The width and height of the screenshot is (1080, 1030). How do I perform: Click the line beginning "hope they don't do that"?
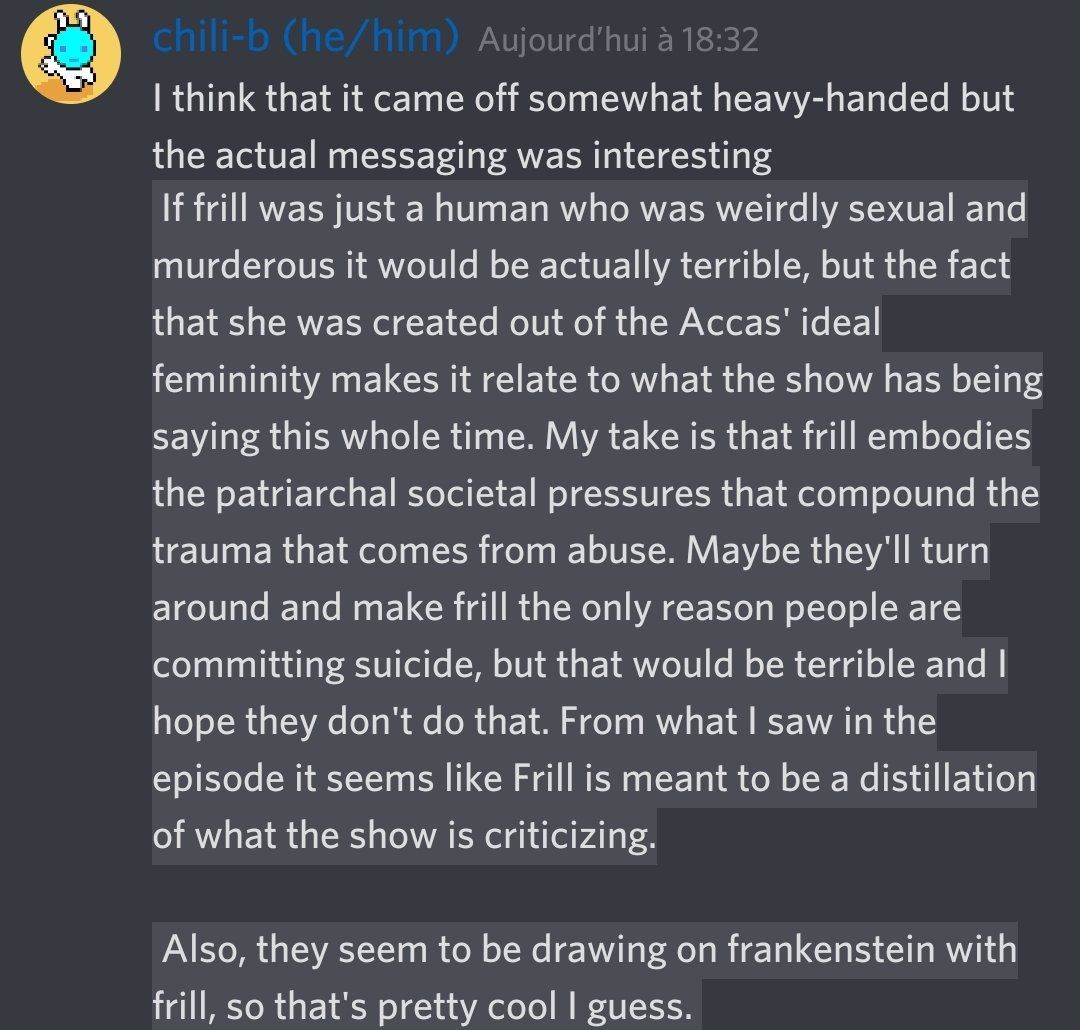[544, 722]
